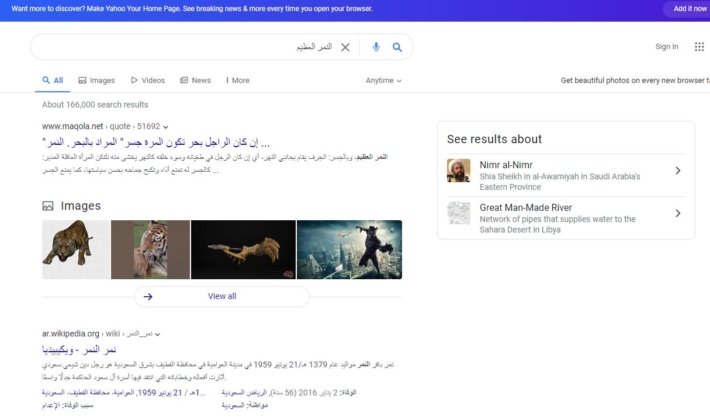This screenshot has height=420, width=710.
Task: Open the Great Man-Made River entry
Action: click(566, 218)
